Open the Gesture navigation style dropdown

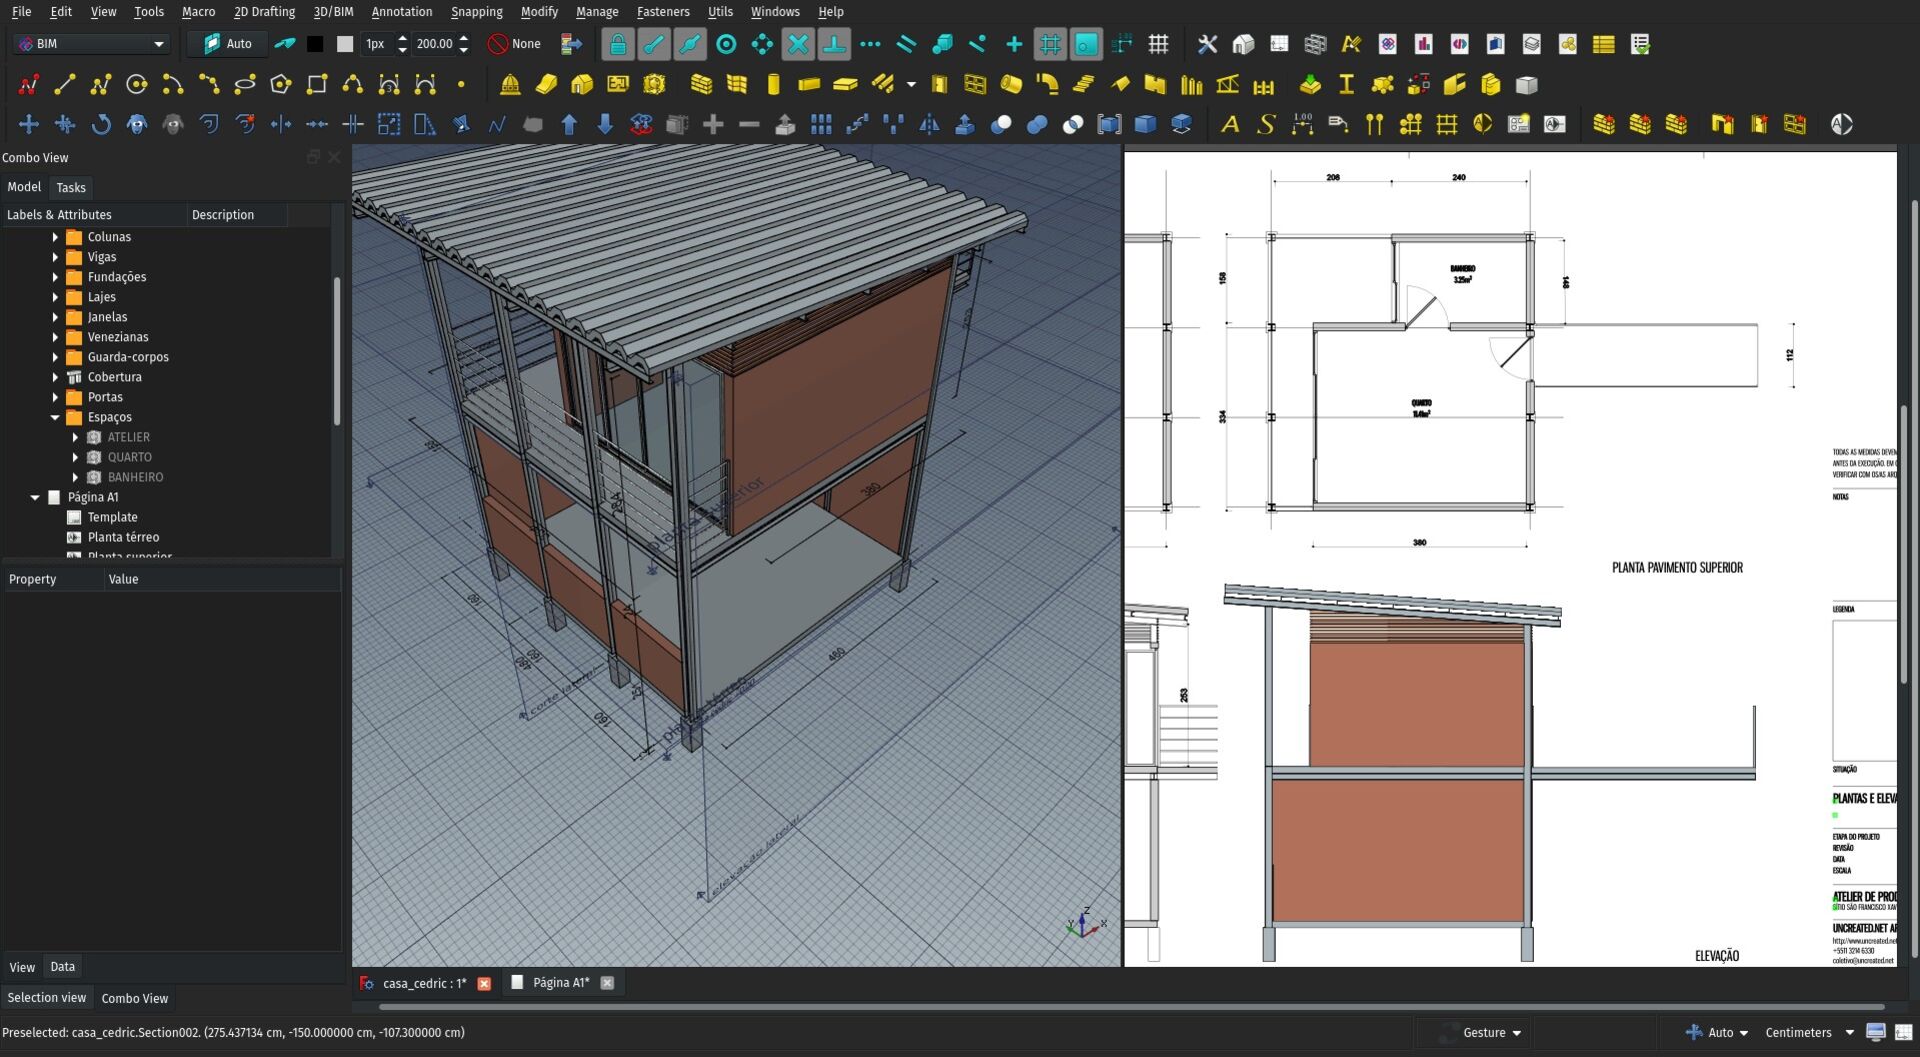coord(1492,1033)
